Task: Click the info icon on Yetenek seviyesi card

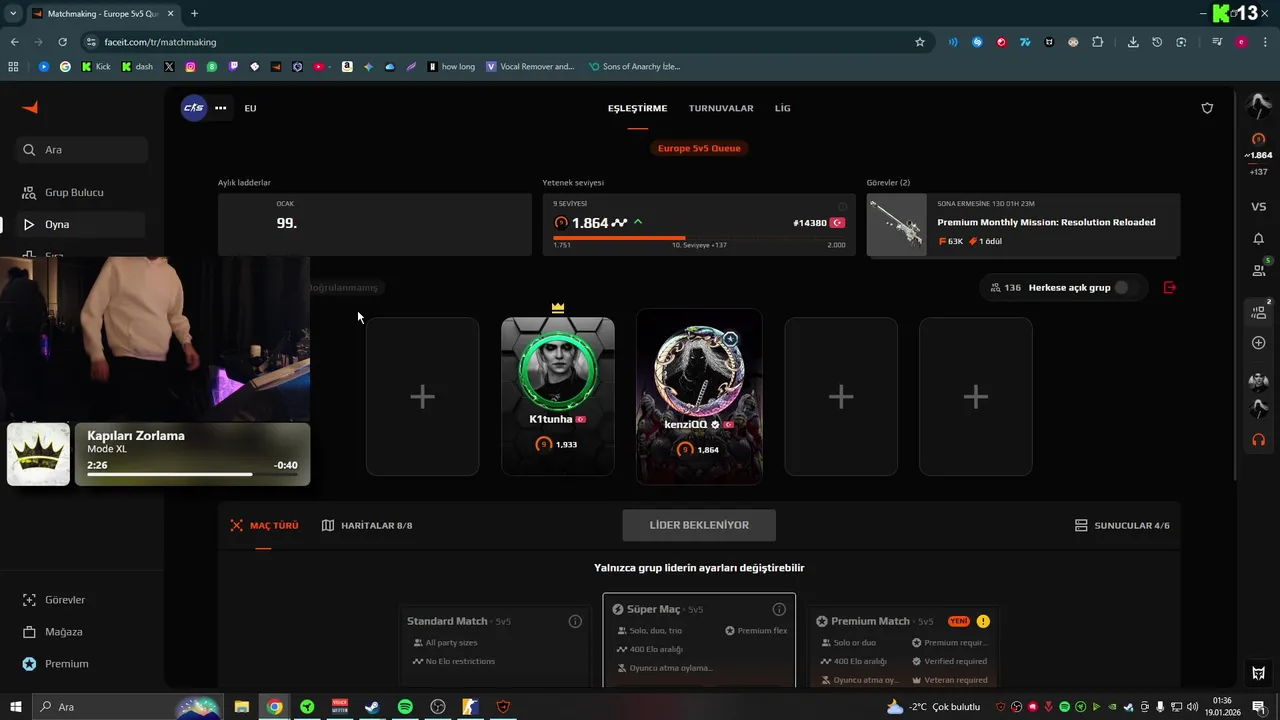Action: [842, 207]
